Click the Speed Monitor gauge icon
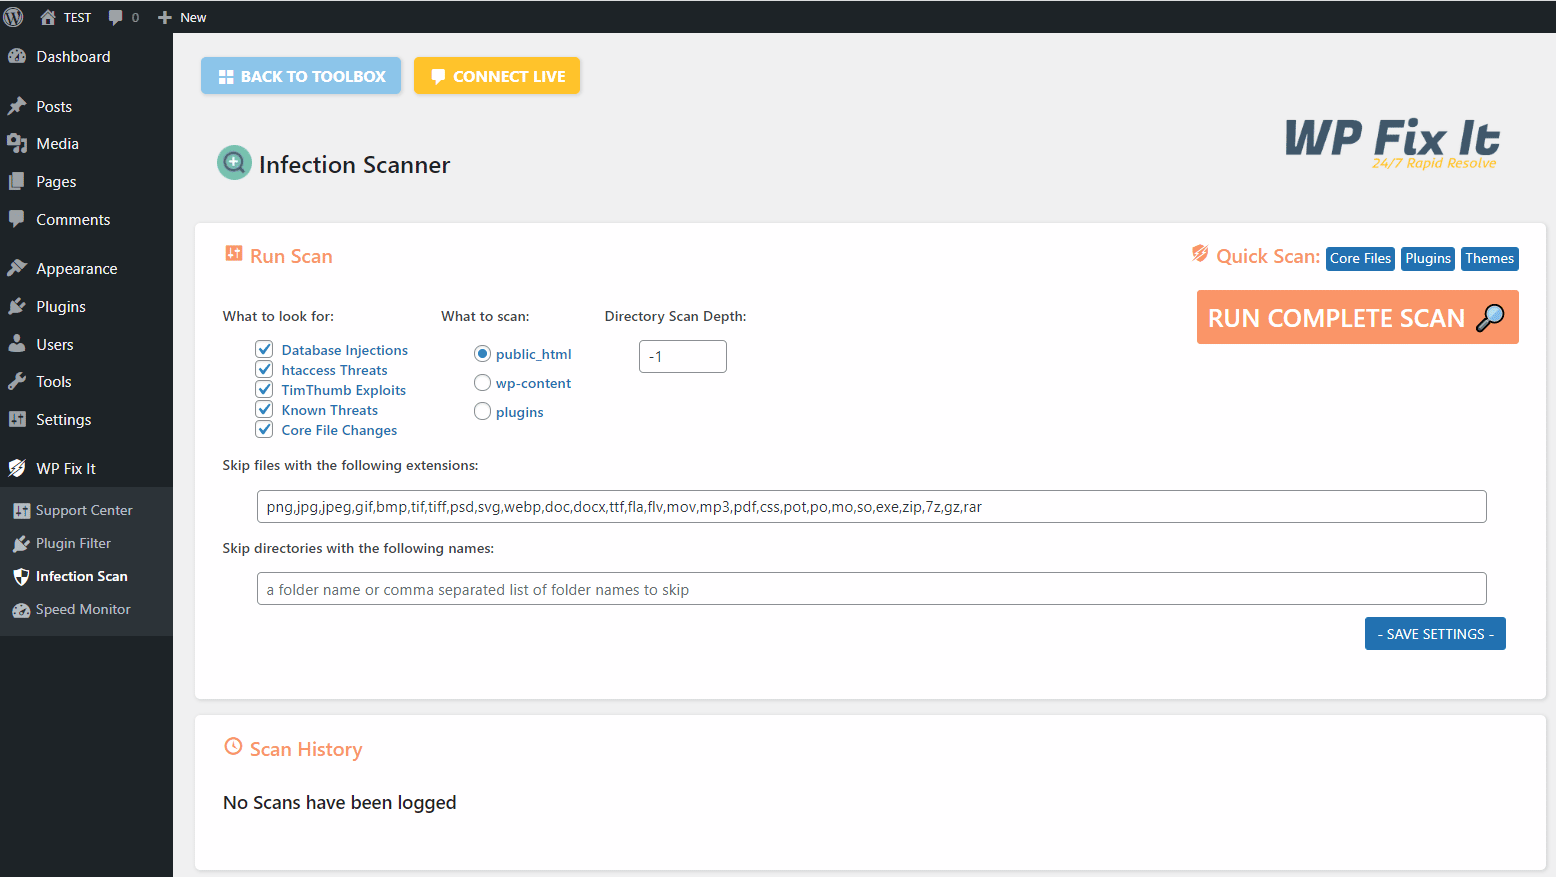1556x877 pixels. (21, 610)
